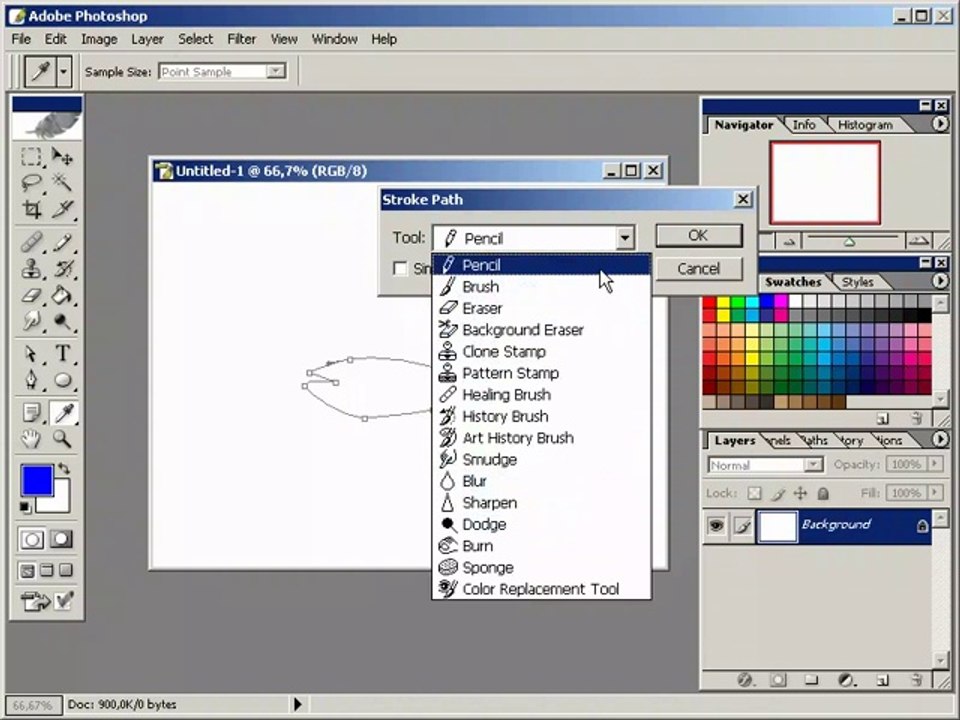This screenshot has height=720, width=960.
Task: Select the Notes tool
Action: pos(31,413)
